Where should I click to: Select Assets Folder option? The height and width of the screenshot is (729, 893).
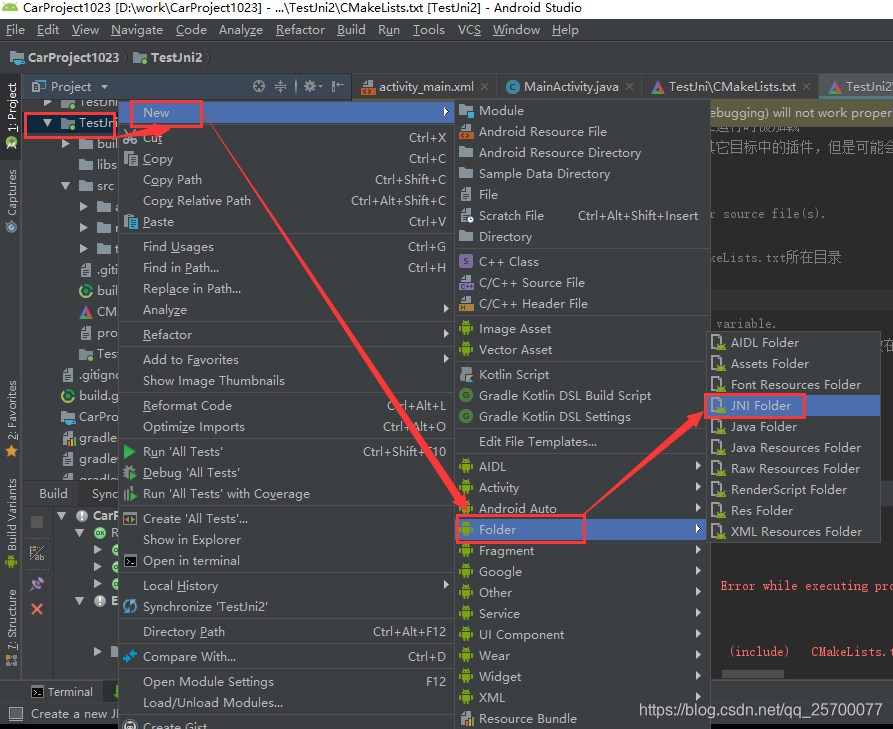793,363
